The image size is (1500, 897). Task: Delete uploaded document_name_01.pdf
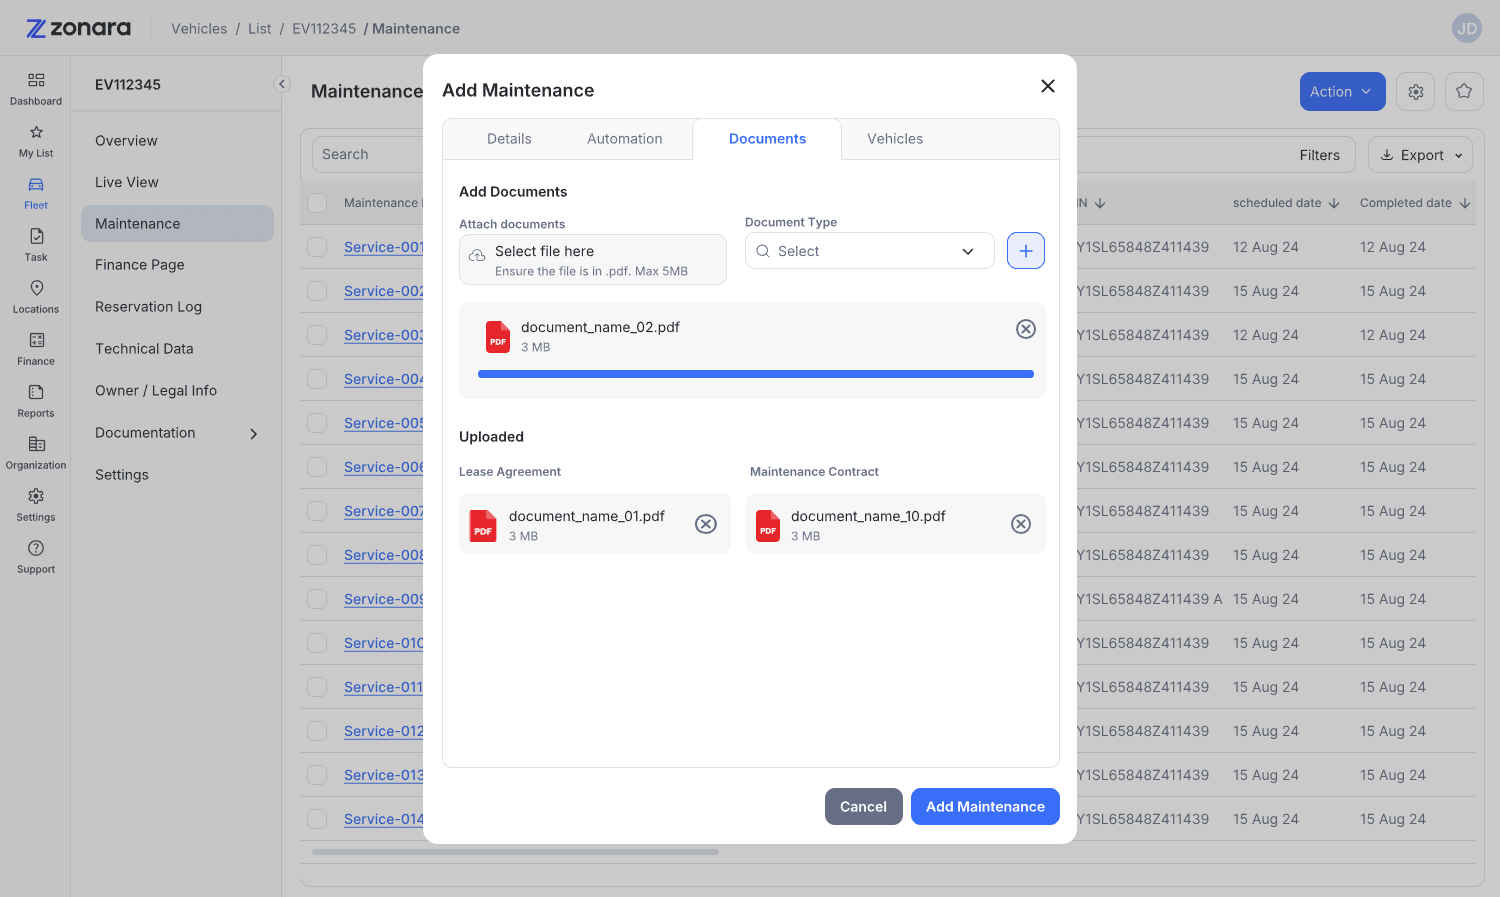706,524
